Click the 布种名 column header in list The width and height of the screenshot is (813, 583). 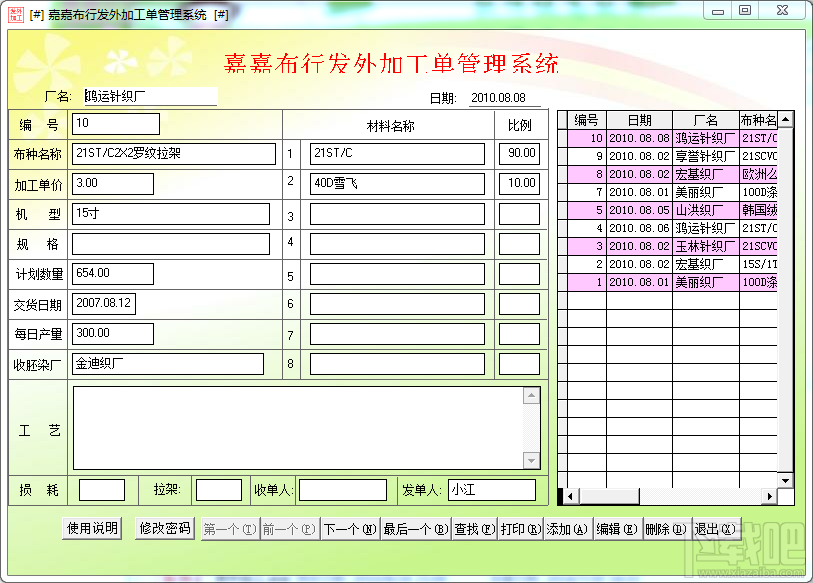pyautogui.click(x=759, y=120)
